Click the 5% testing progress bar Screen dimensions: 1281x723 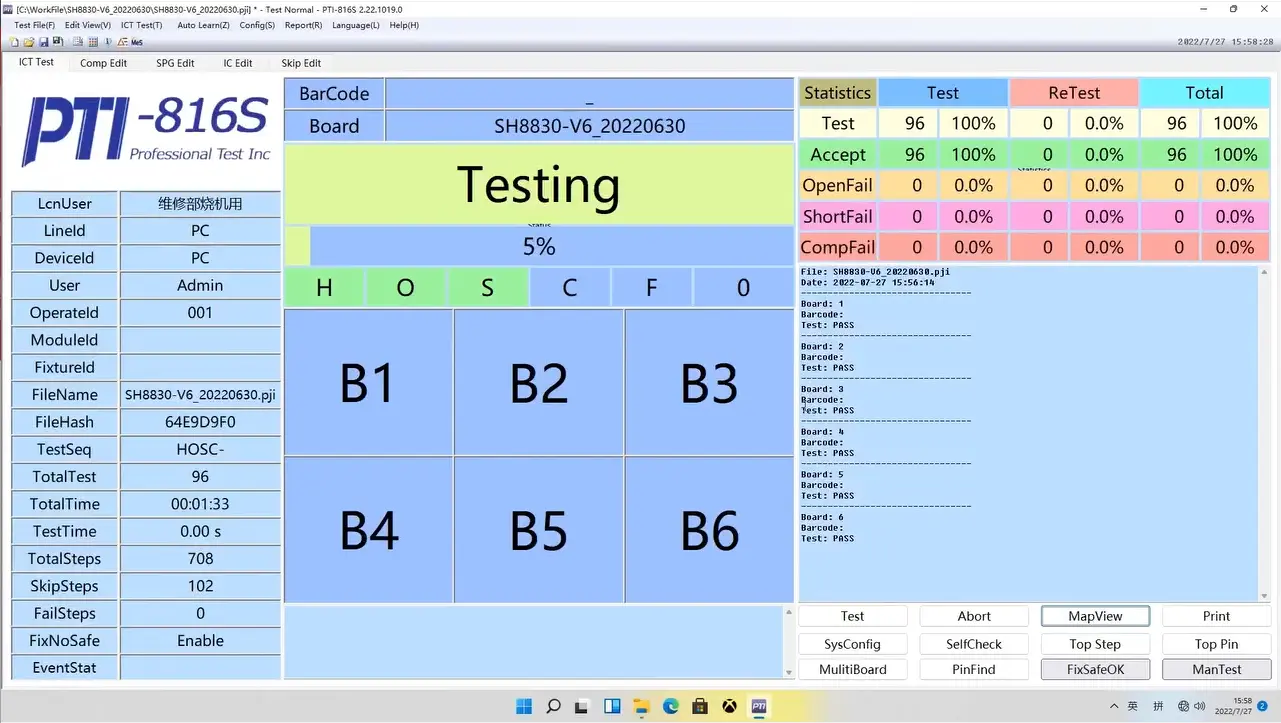point(539,247)
